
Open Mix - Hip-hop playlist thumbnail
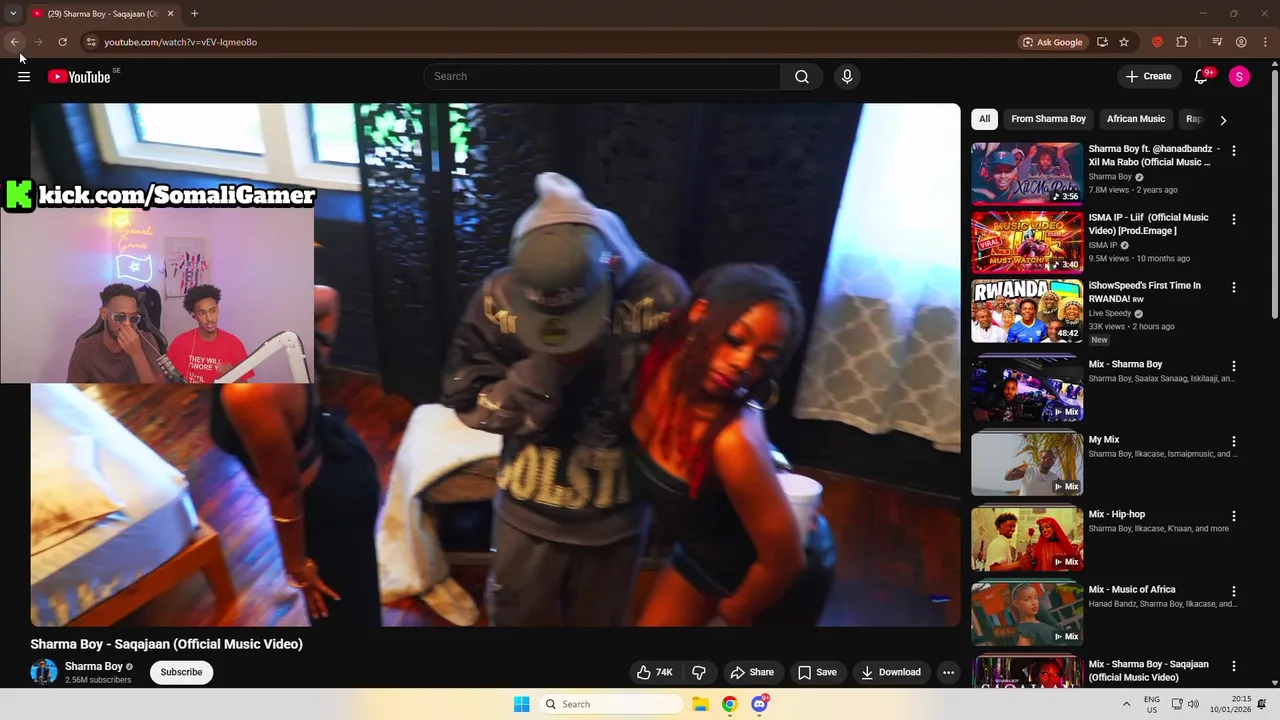click(x=1027, y=539)
